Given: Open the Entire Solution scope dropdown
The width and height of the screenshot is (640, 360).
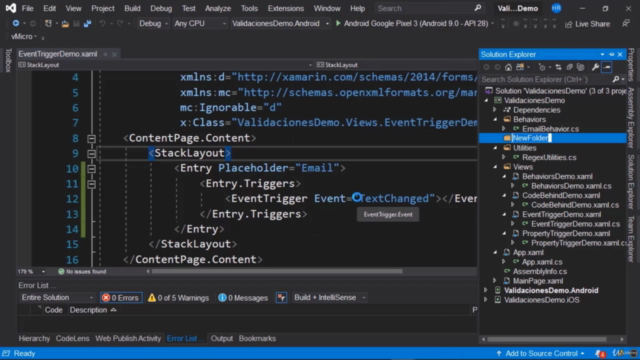Looking at the screenshot, I should pos(57,298).
